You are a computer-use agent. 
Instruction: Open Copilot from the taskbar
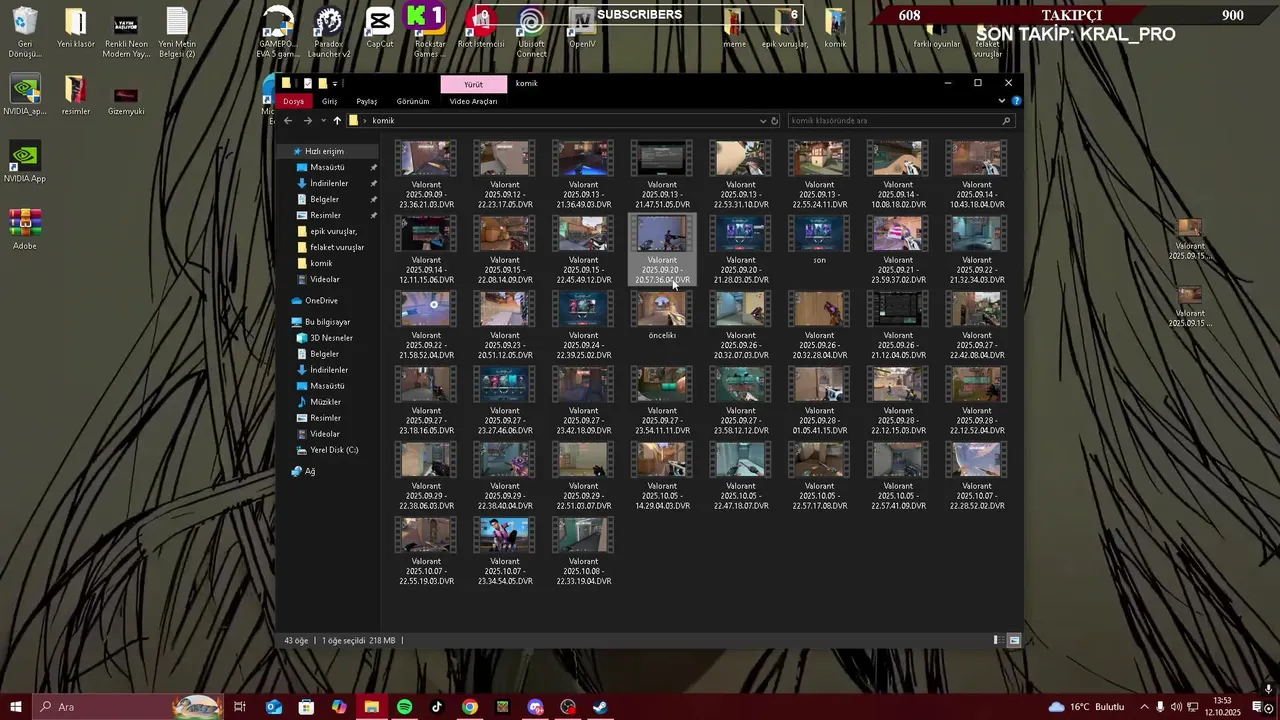pos(339,707)
